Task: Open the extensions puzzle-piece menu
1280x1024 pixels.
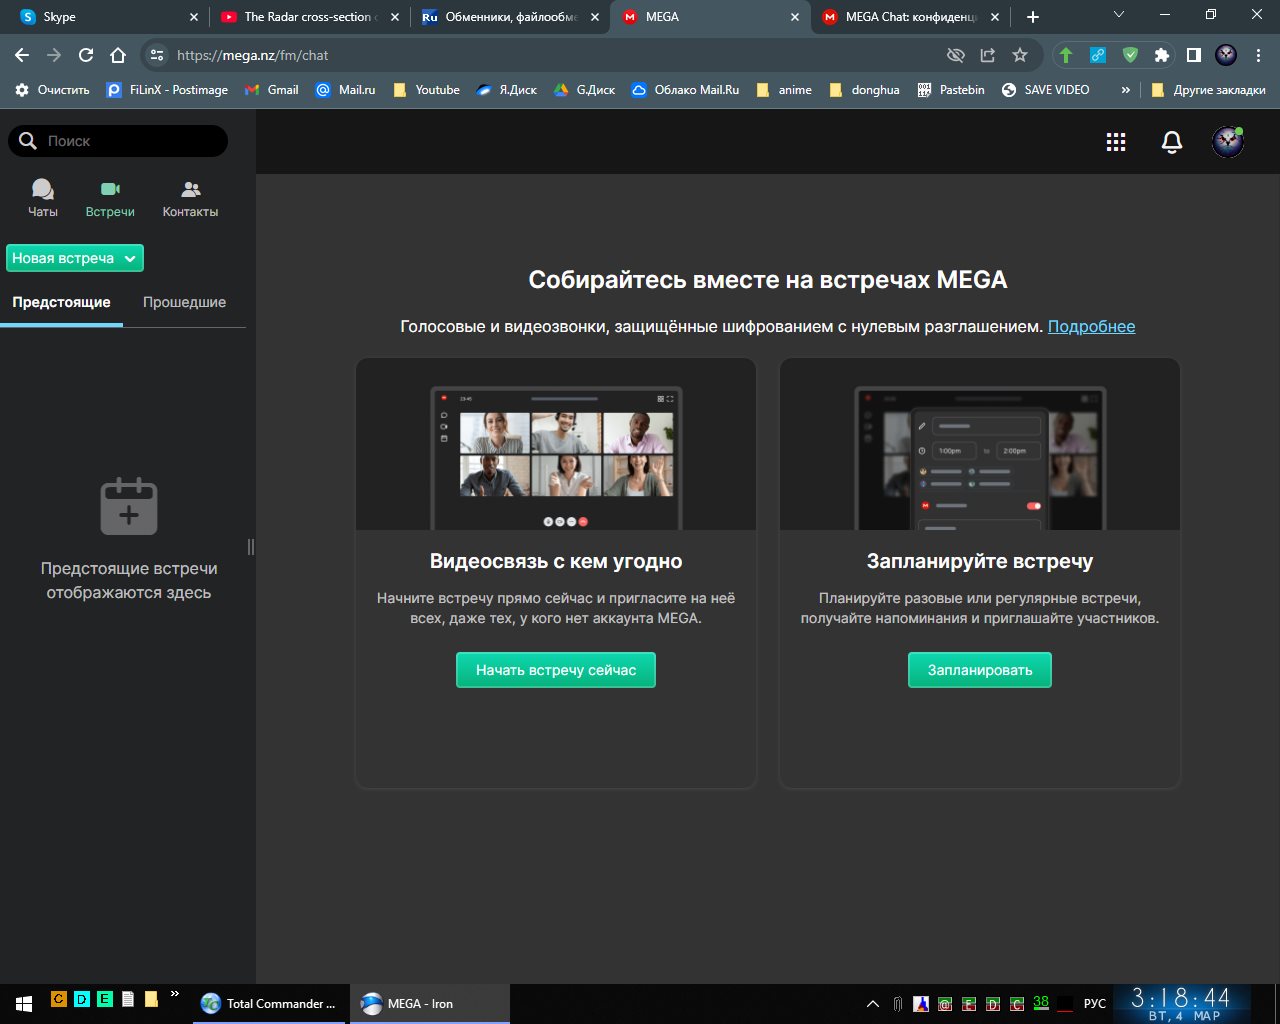Action: tap(1162, 55)
